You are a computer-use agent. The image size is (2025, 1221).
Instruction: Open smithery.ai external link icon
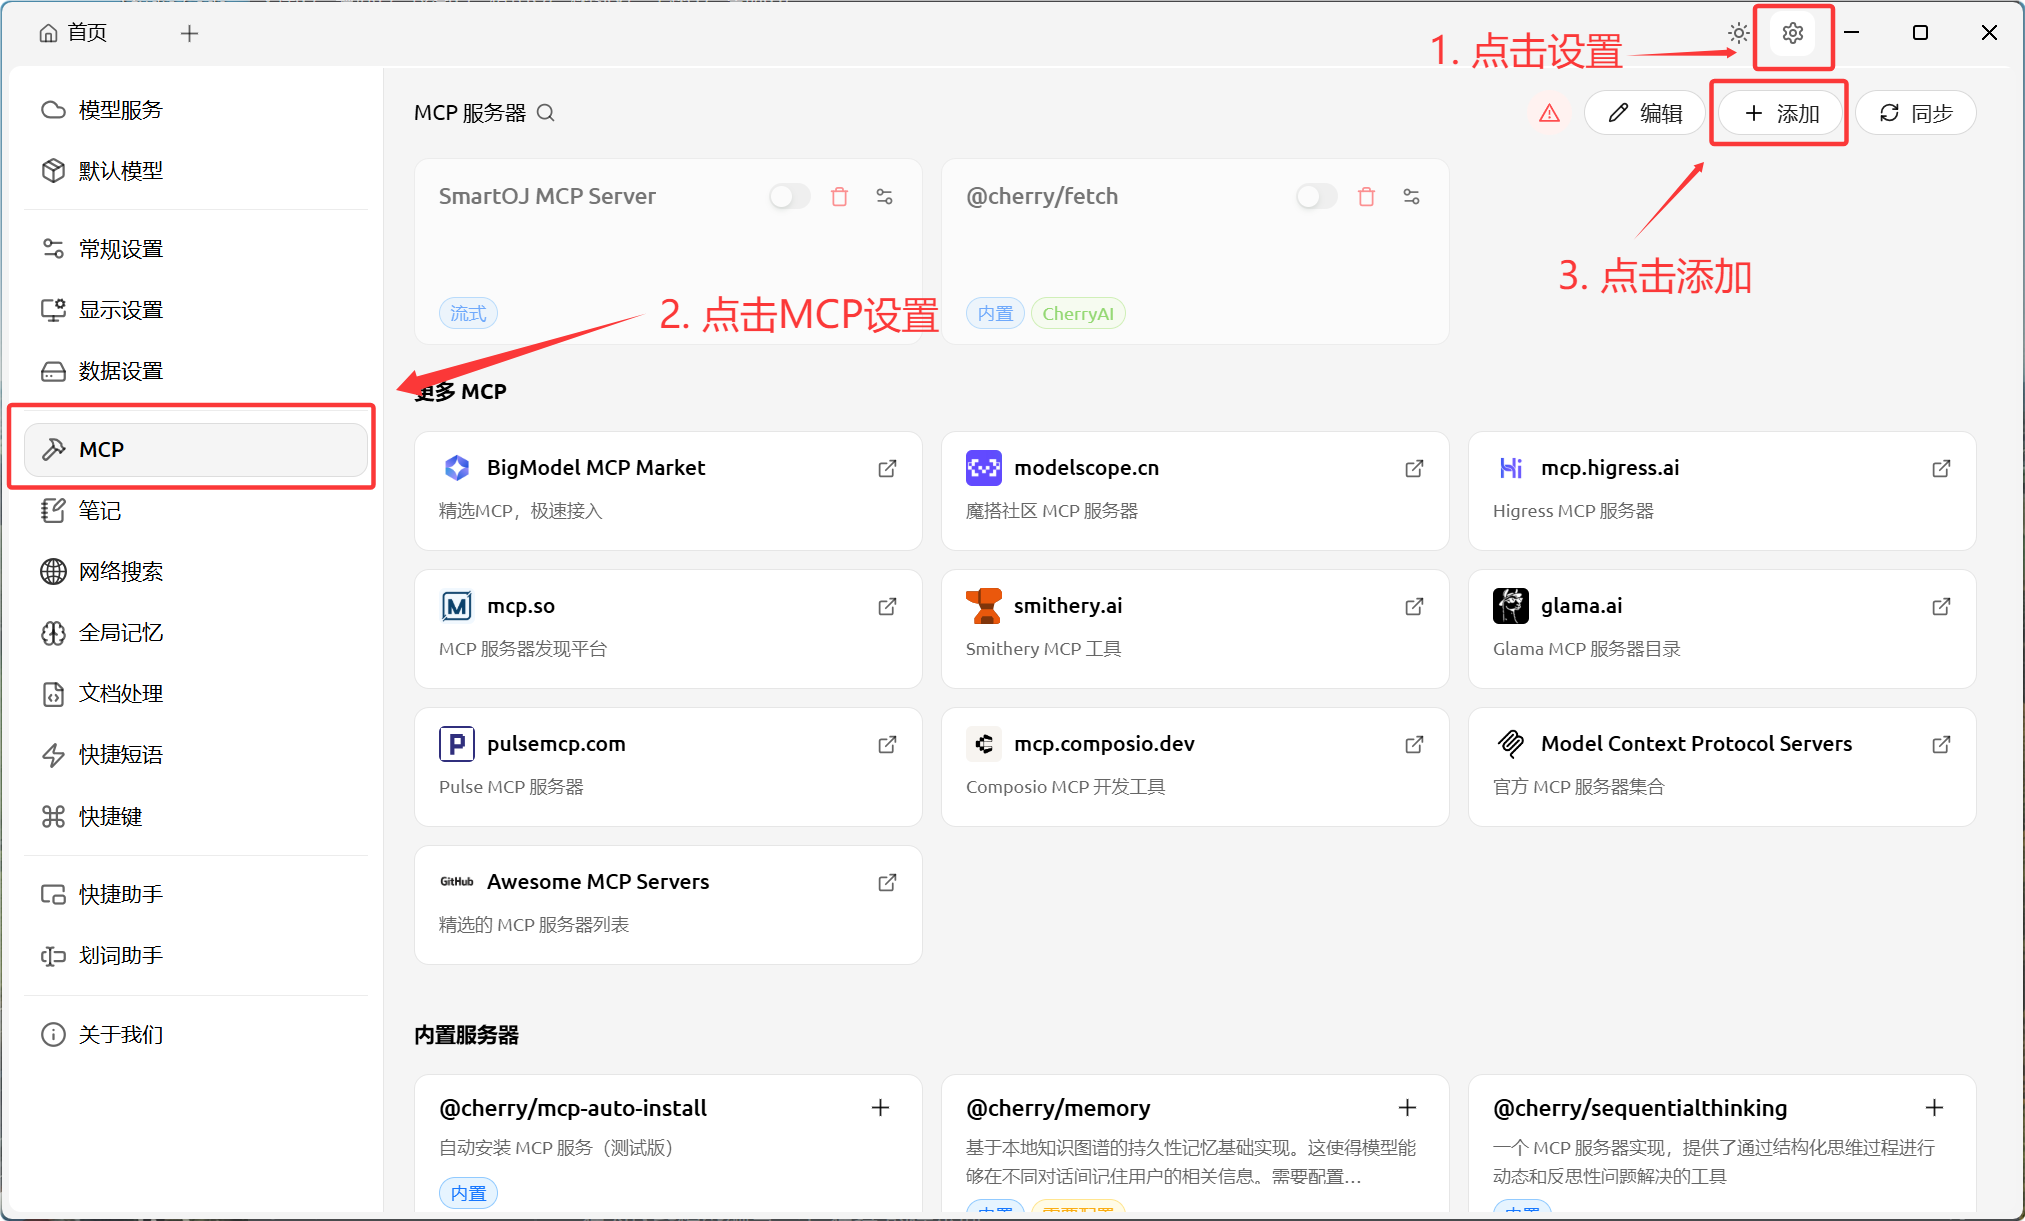(1414, 606)
